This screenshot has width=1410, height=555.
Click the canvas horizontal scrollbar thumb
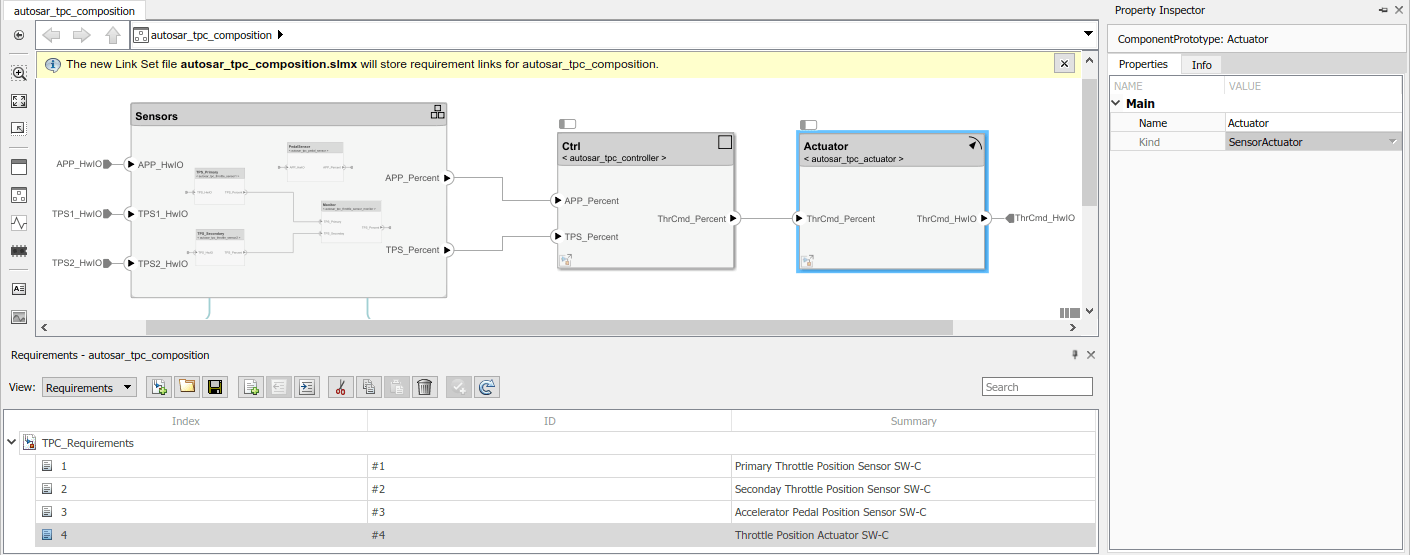pyautogui.click(x=549, y=327)
